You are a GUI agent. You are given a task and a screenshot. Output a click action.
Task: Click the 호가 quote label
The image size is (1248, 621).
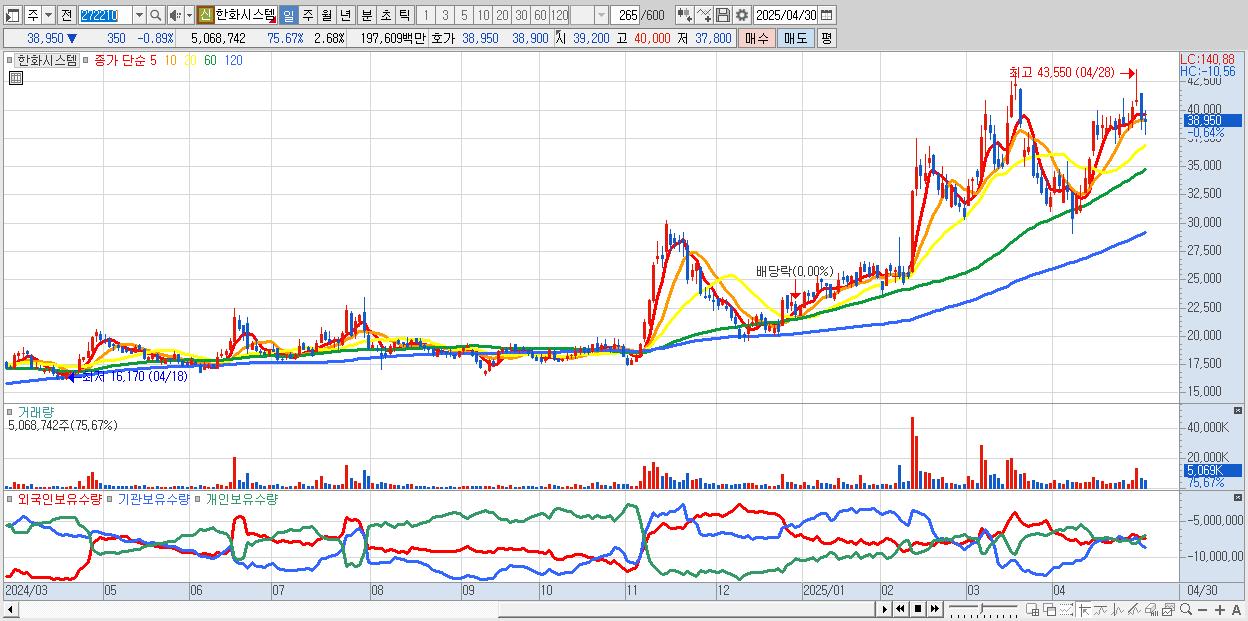tap(443, 38)
